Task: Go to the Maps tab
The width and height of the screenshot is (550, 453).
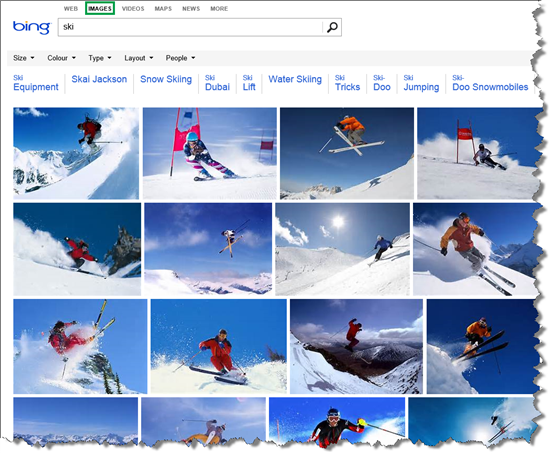Action: coord(163,8)
